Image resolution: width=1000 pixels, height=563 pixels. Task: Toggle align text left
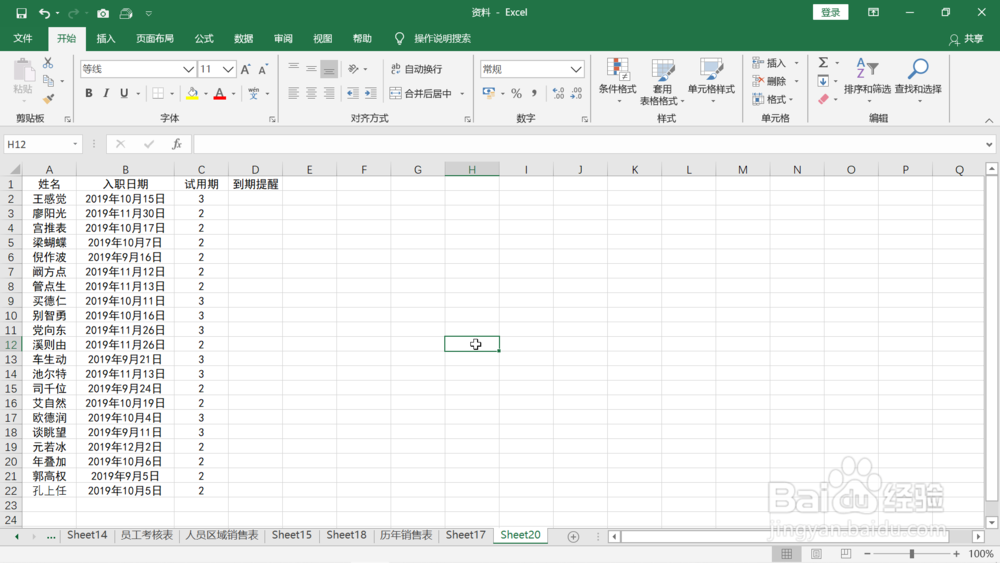pos(293,93)
